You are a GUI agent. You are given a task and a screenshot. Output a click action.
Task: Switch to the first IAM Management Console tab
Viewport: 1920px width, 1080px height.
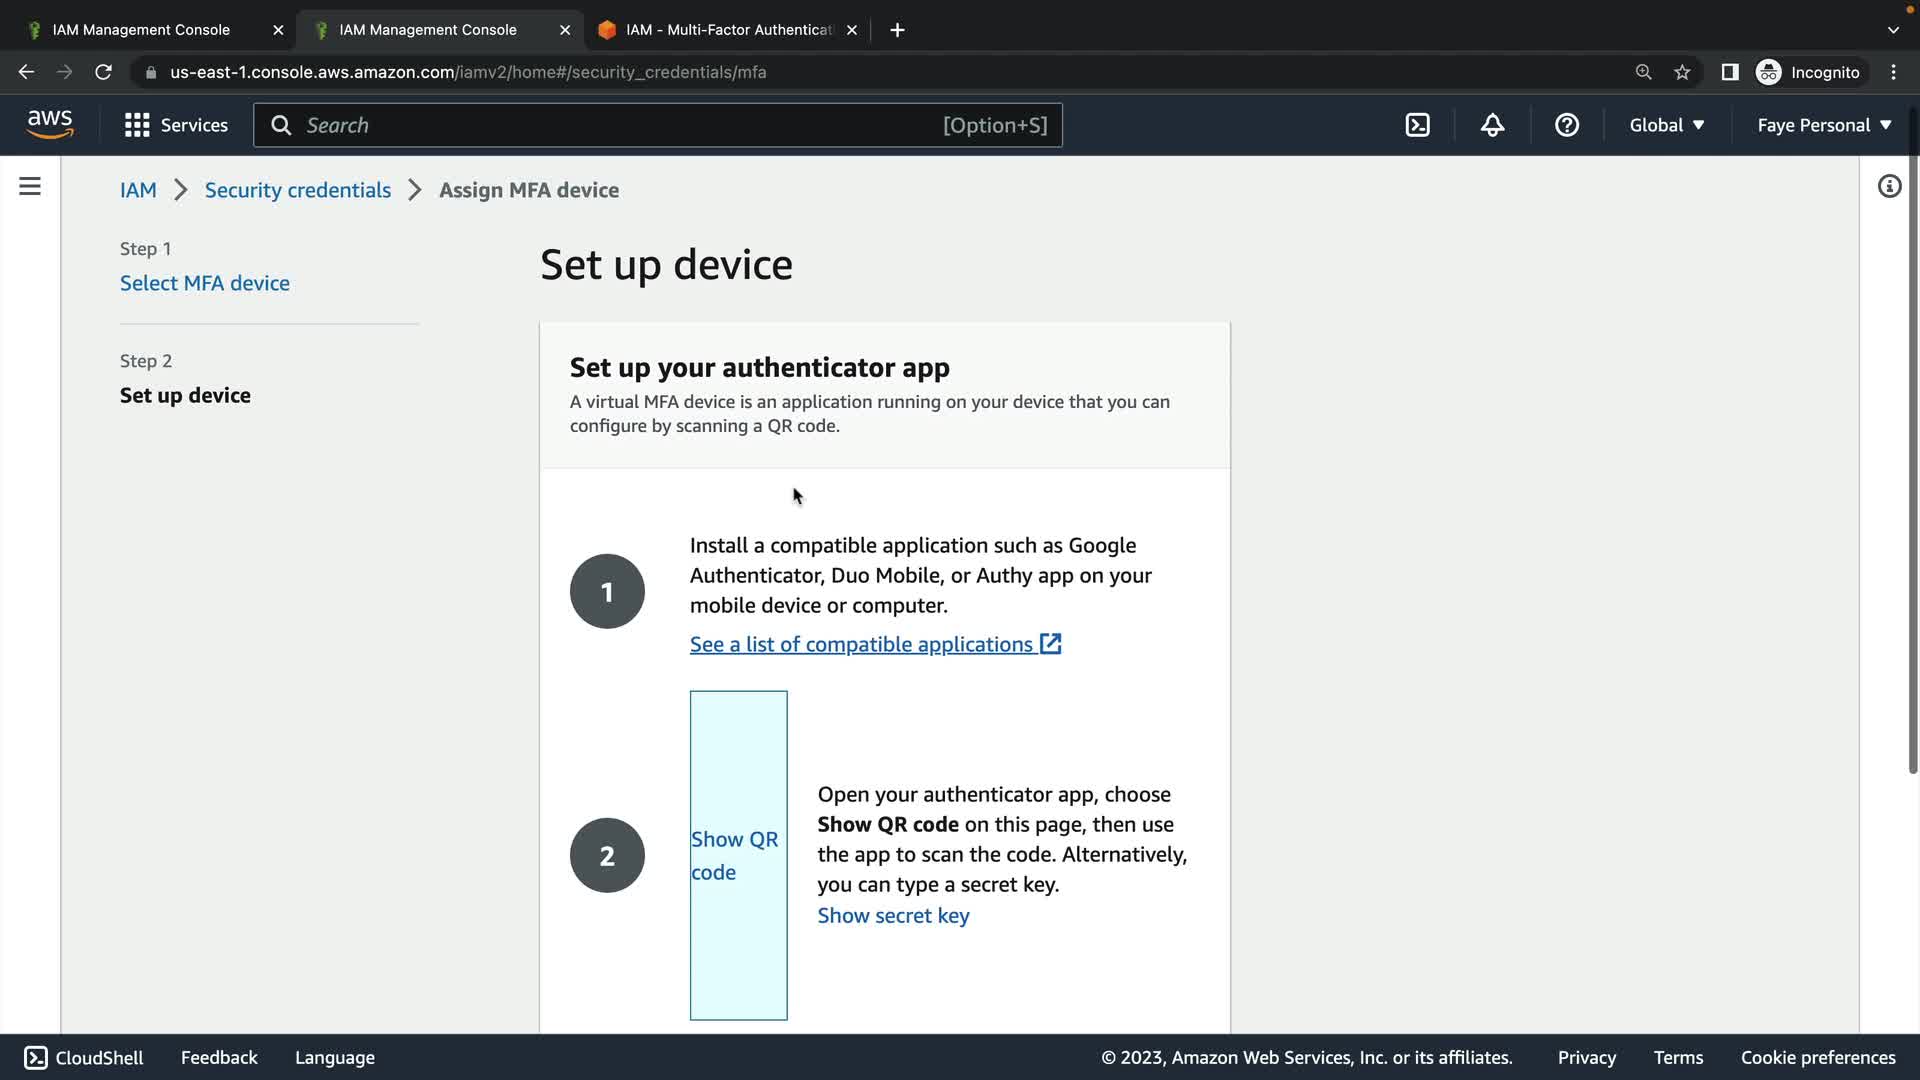[141, 30]
